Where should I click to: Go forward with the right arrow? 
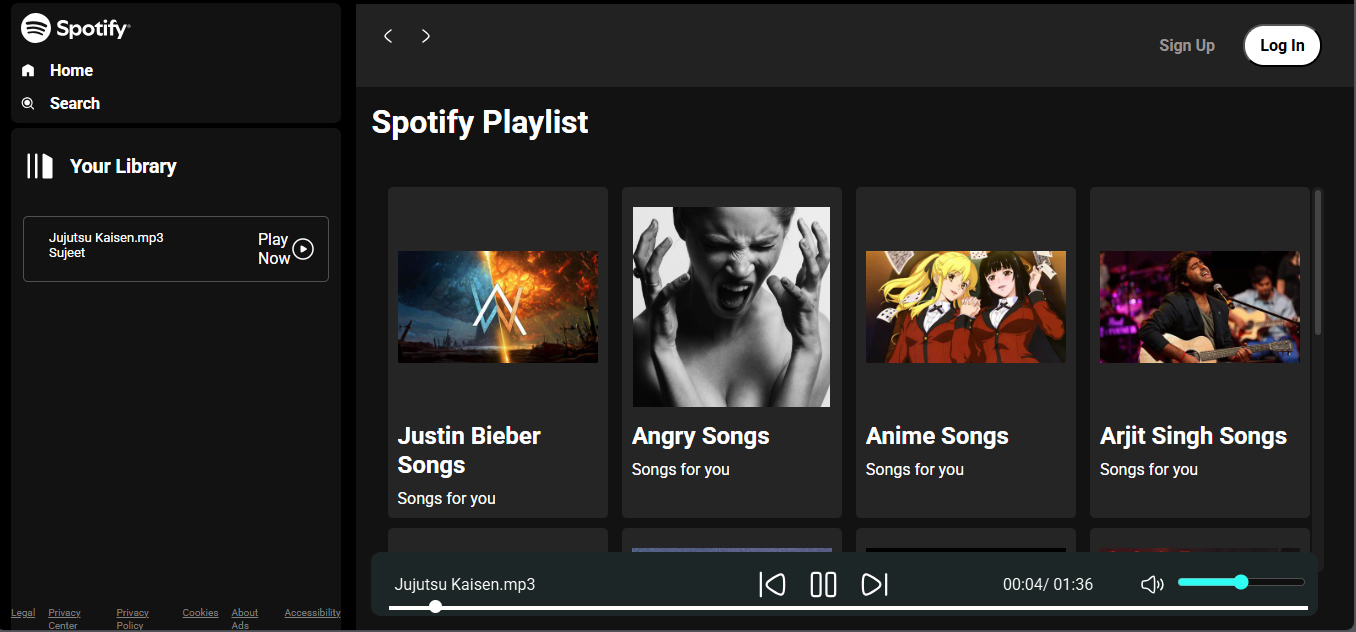426,36
